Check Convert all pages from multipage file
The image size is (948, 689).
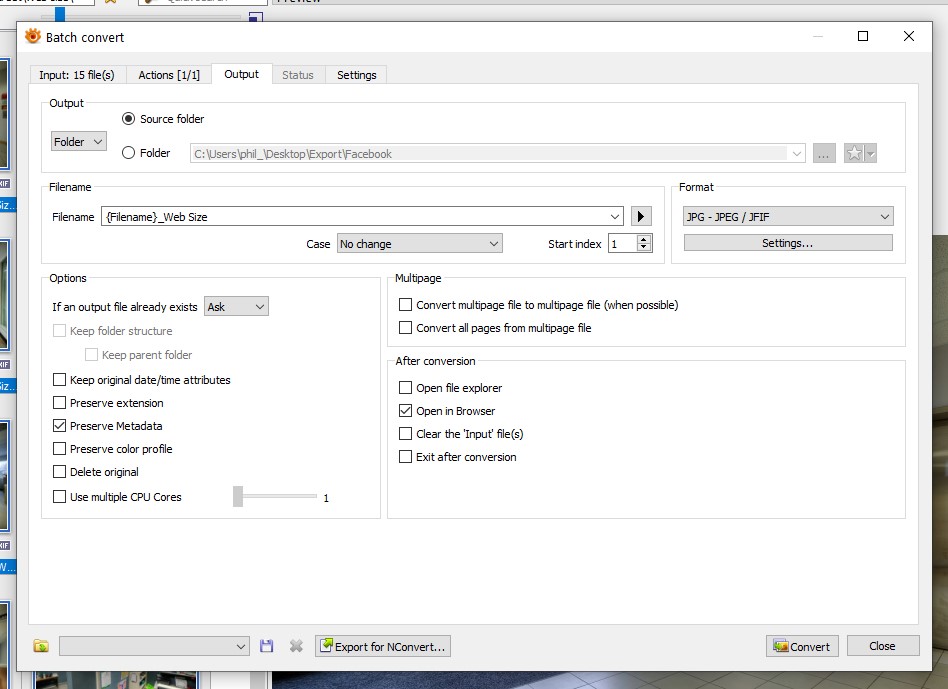[x=406, y=328]
